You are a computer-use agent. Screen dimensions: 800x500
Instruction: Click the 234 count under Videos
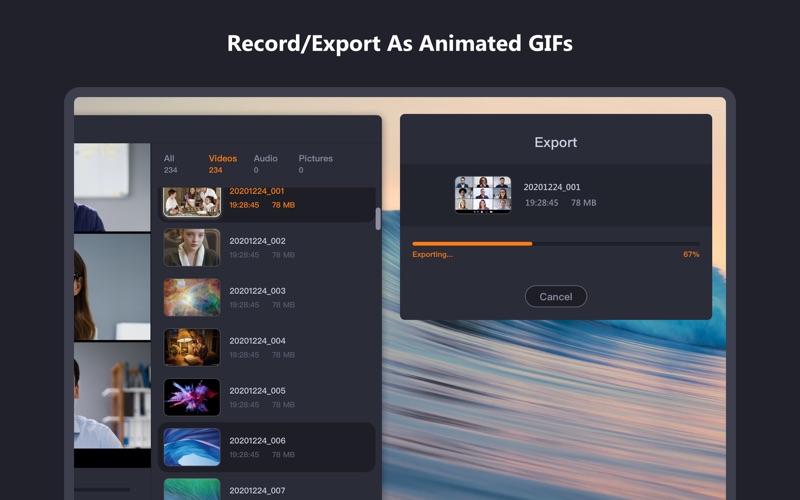(x=215, y=170)
